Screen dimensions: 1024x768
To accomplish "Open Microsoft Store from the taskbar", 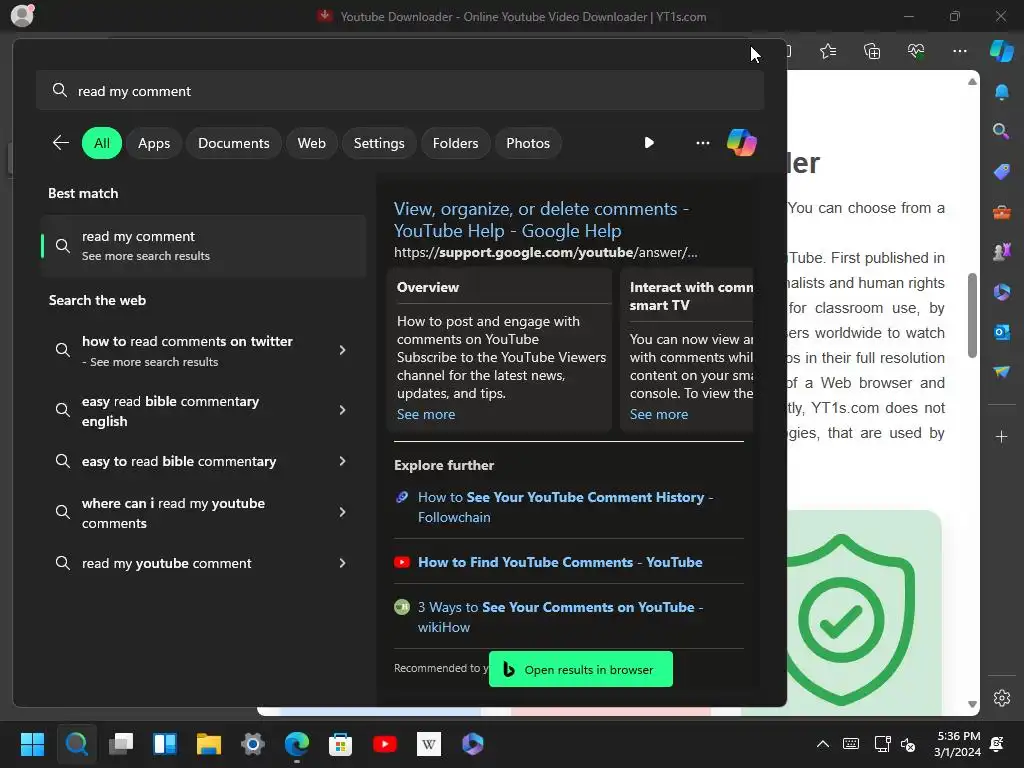I will click(x=340, y=744).
